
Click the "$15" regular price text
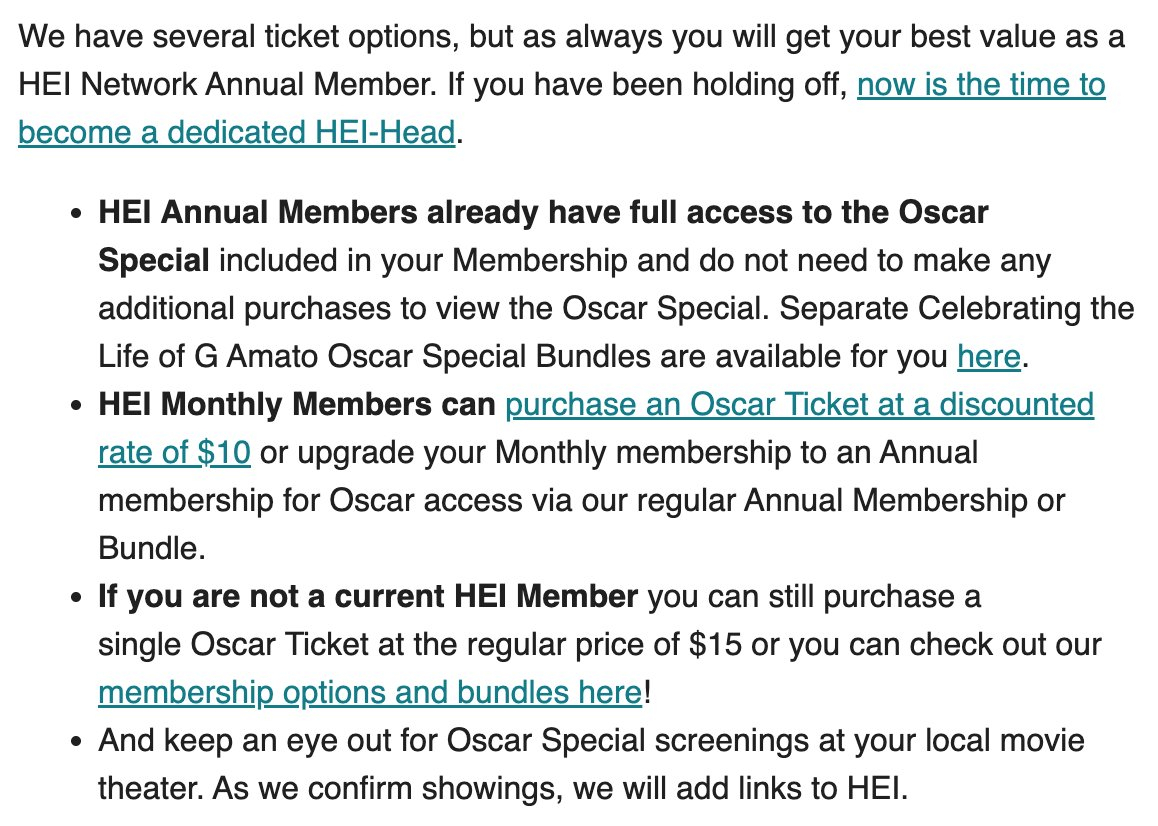point(715,644)
